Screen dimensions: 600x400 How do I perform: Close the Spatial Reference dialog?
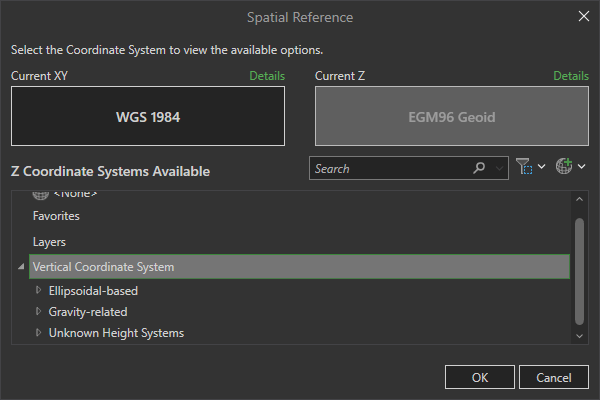[584, 16]
